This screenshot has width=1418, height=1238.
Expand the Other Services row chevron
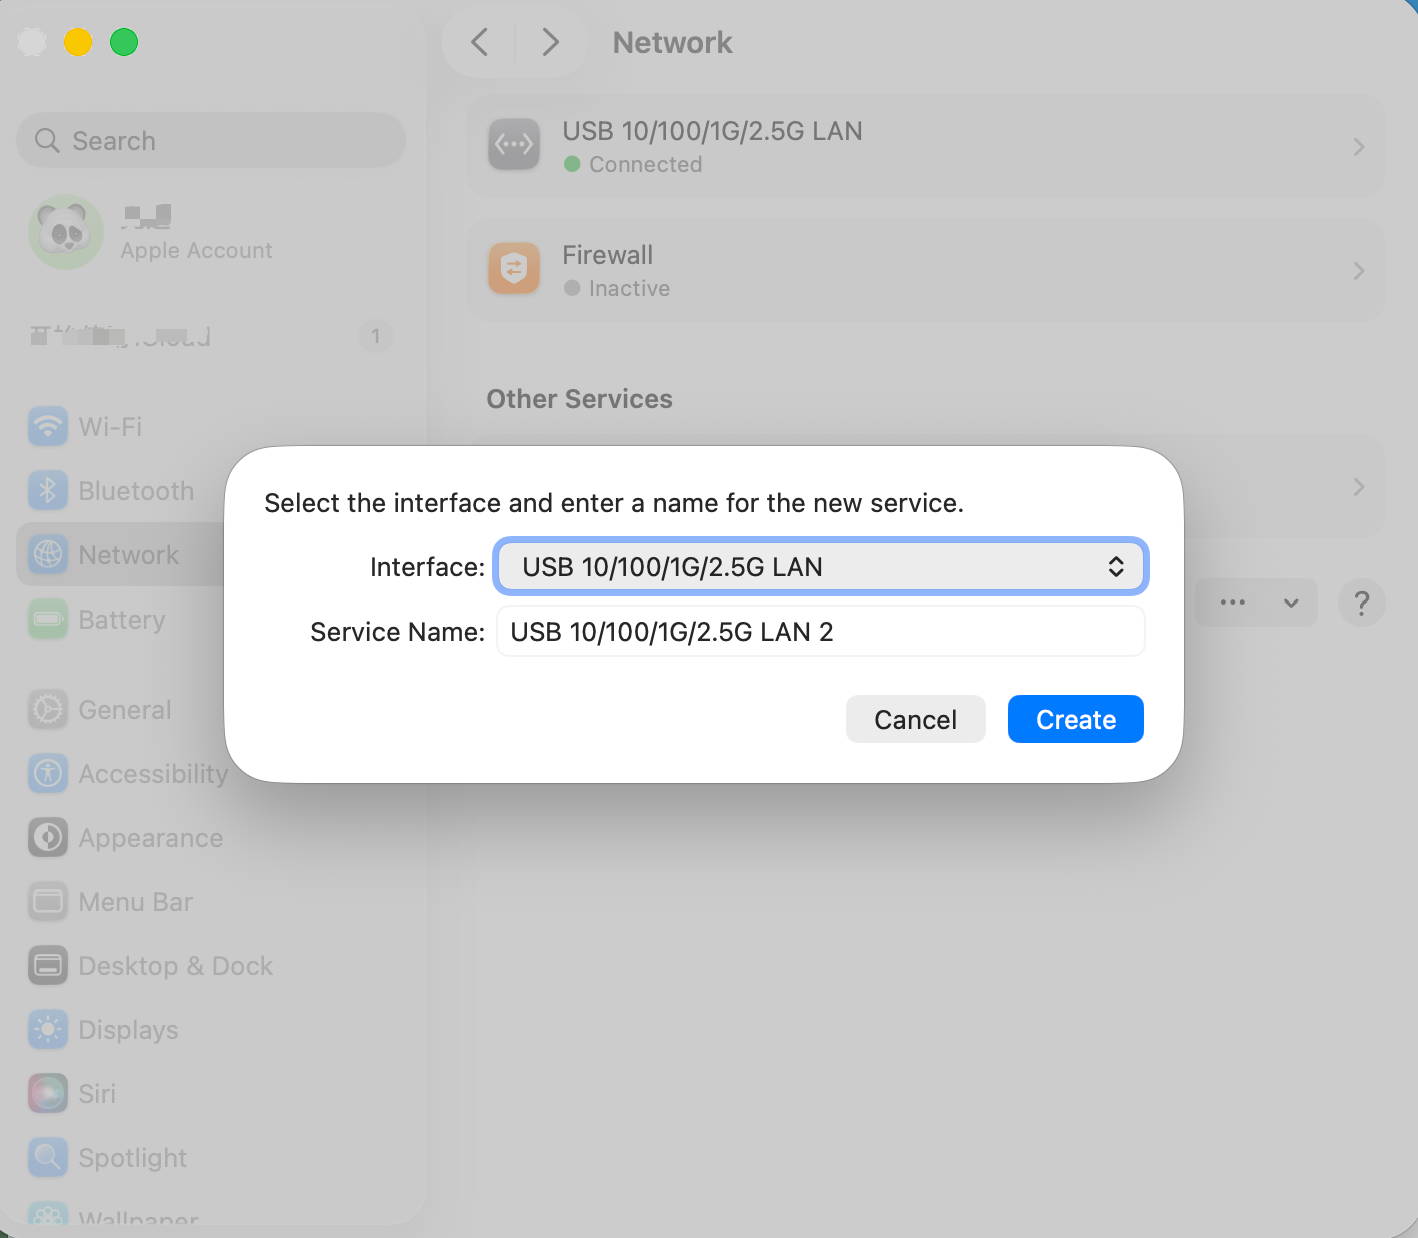(x=1359, y=487)
